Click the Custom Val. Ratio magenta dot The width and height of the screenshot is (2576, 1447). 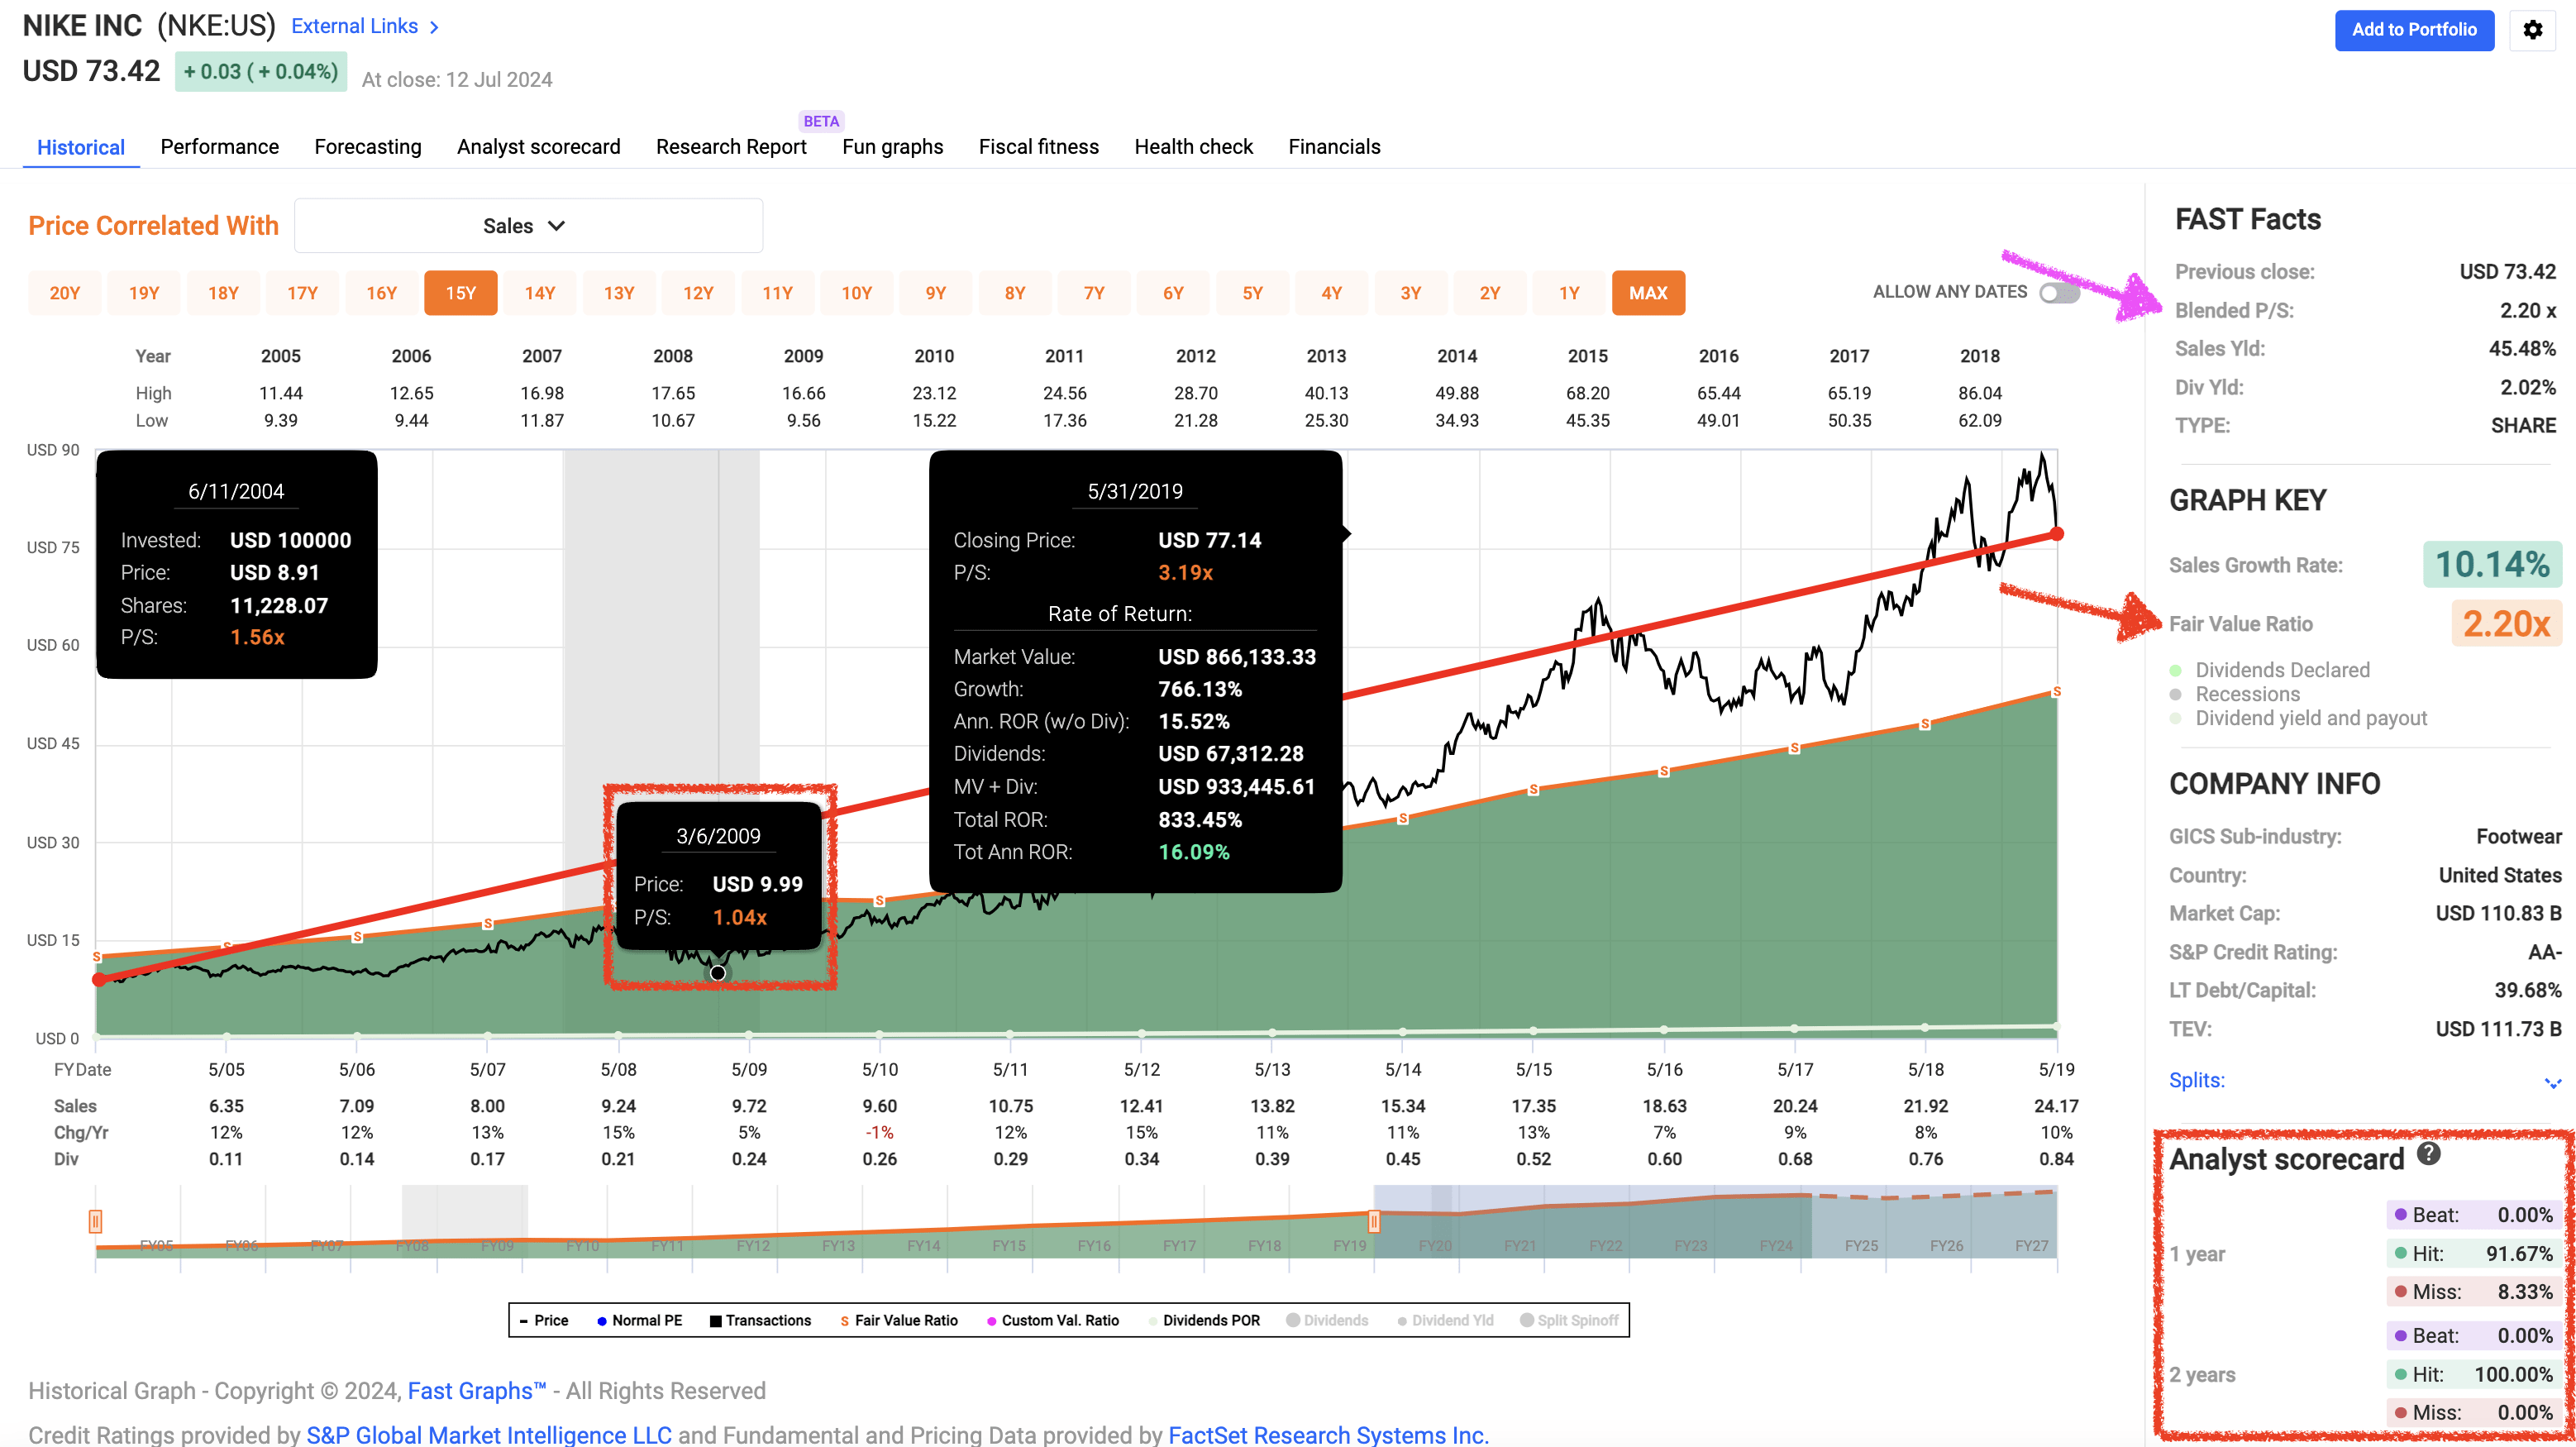991,1321
